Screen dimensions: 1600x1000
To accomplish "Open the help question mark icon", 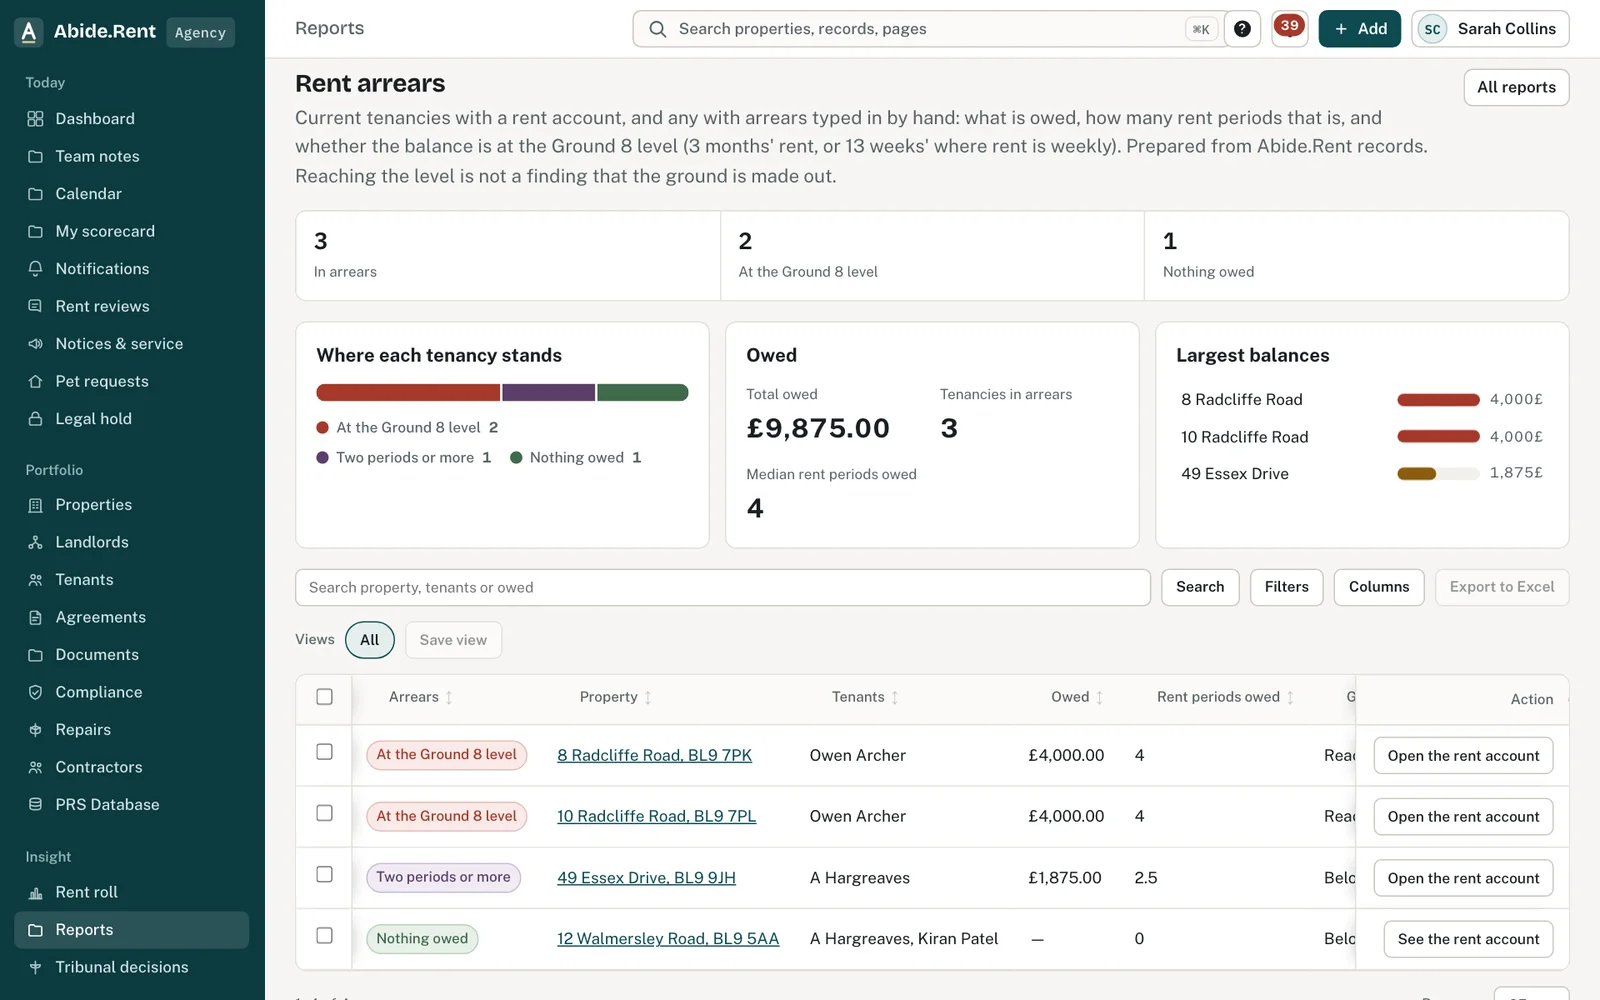I will [x=1242, y=29].
